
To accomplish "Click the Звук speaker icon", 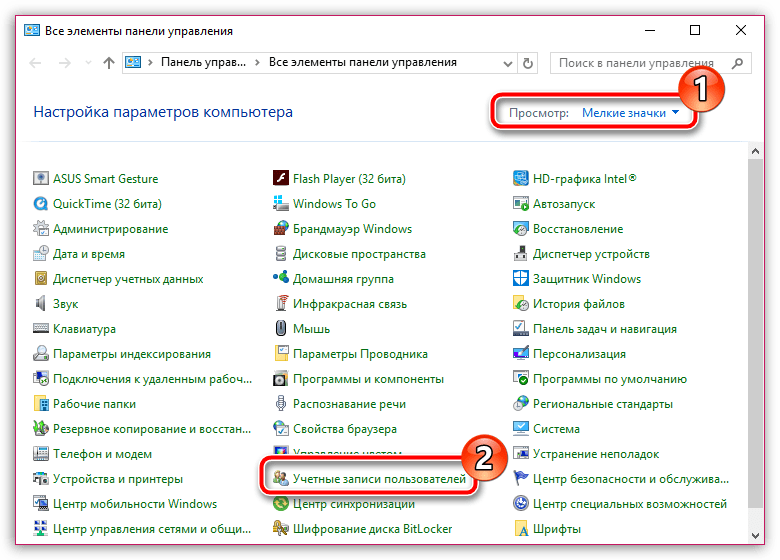I will click(x=41, y=303).
